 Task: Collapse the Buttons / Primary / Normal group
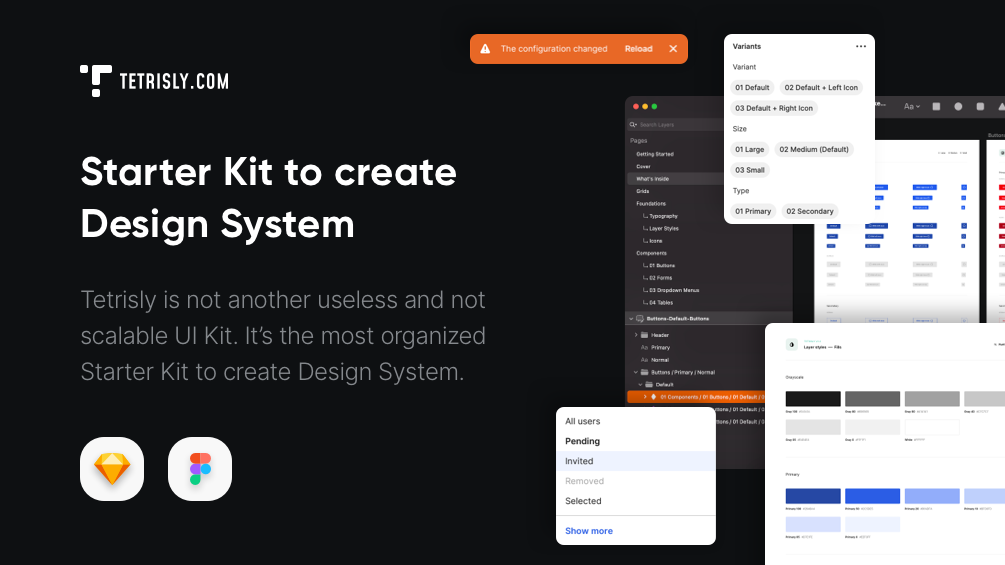[636, 372]
